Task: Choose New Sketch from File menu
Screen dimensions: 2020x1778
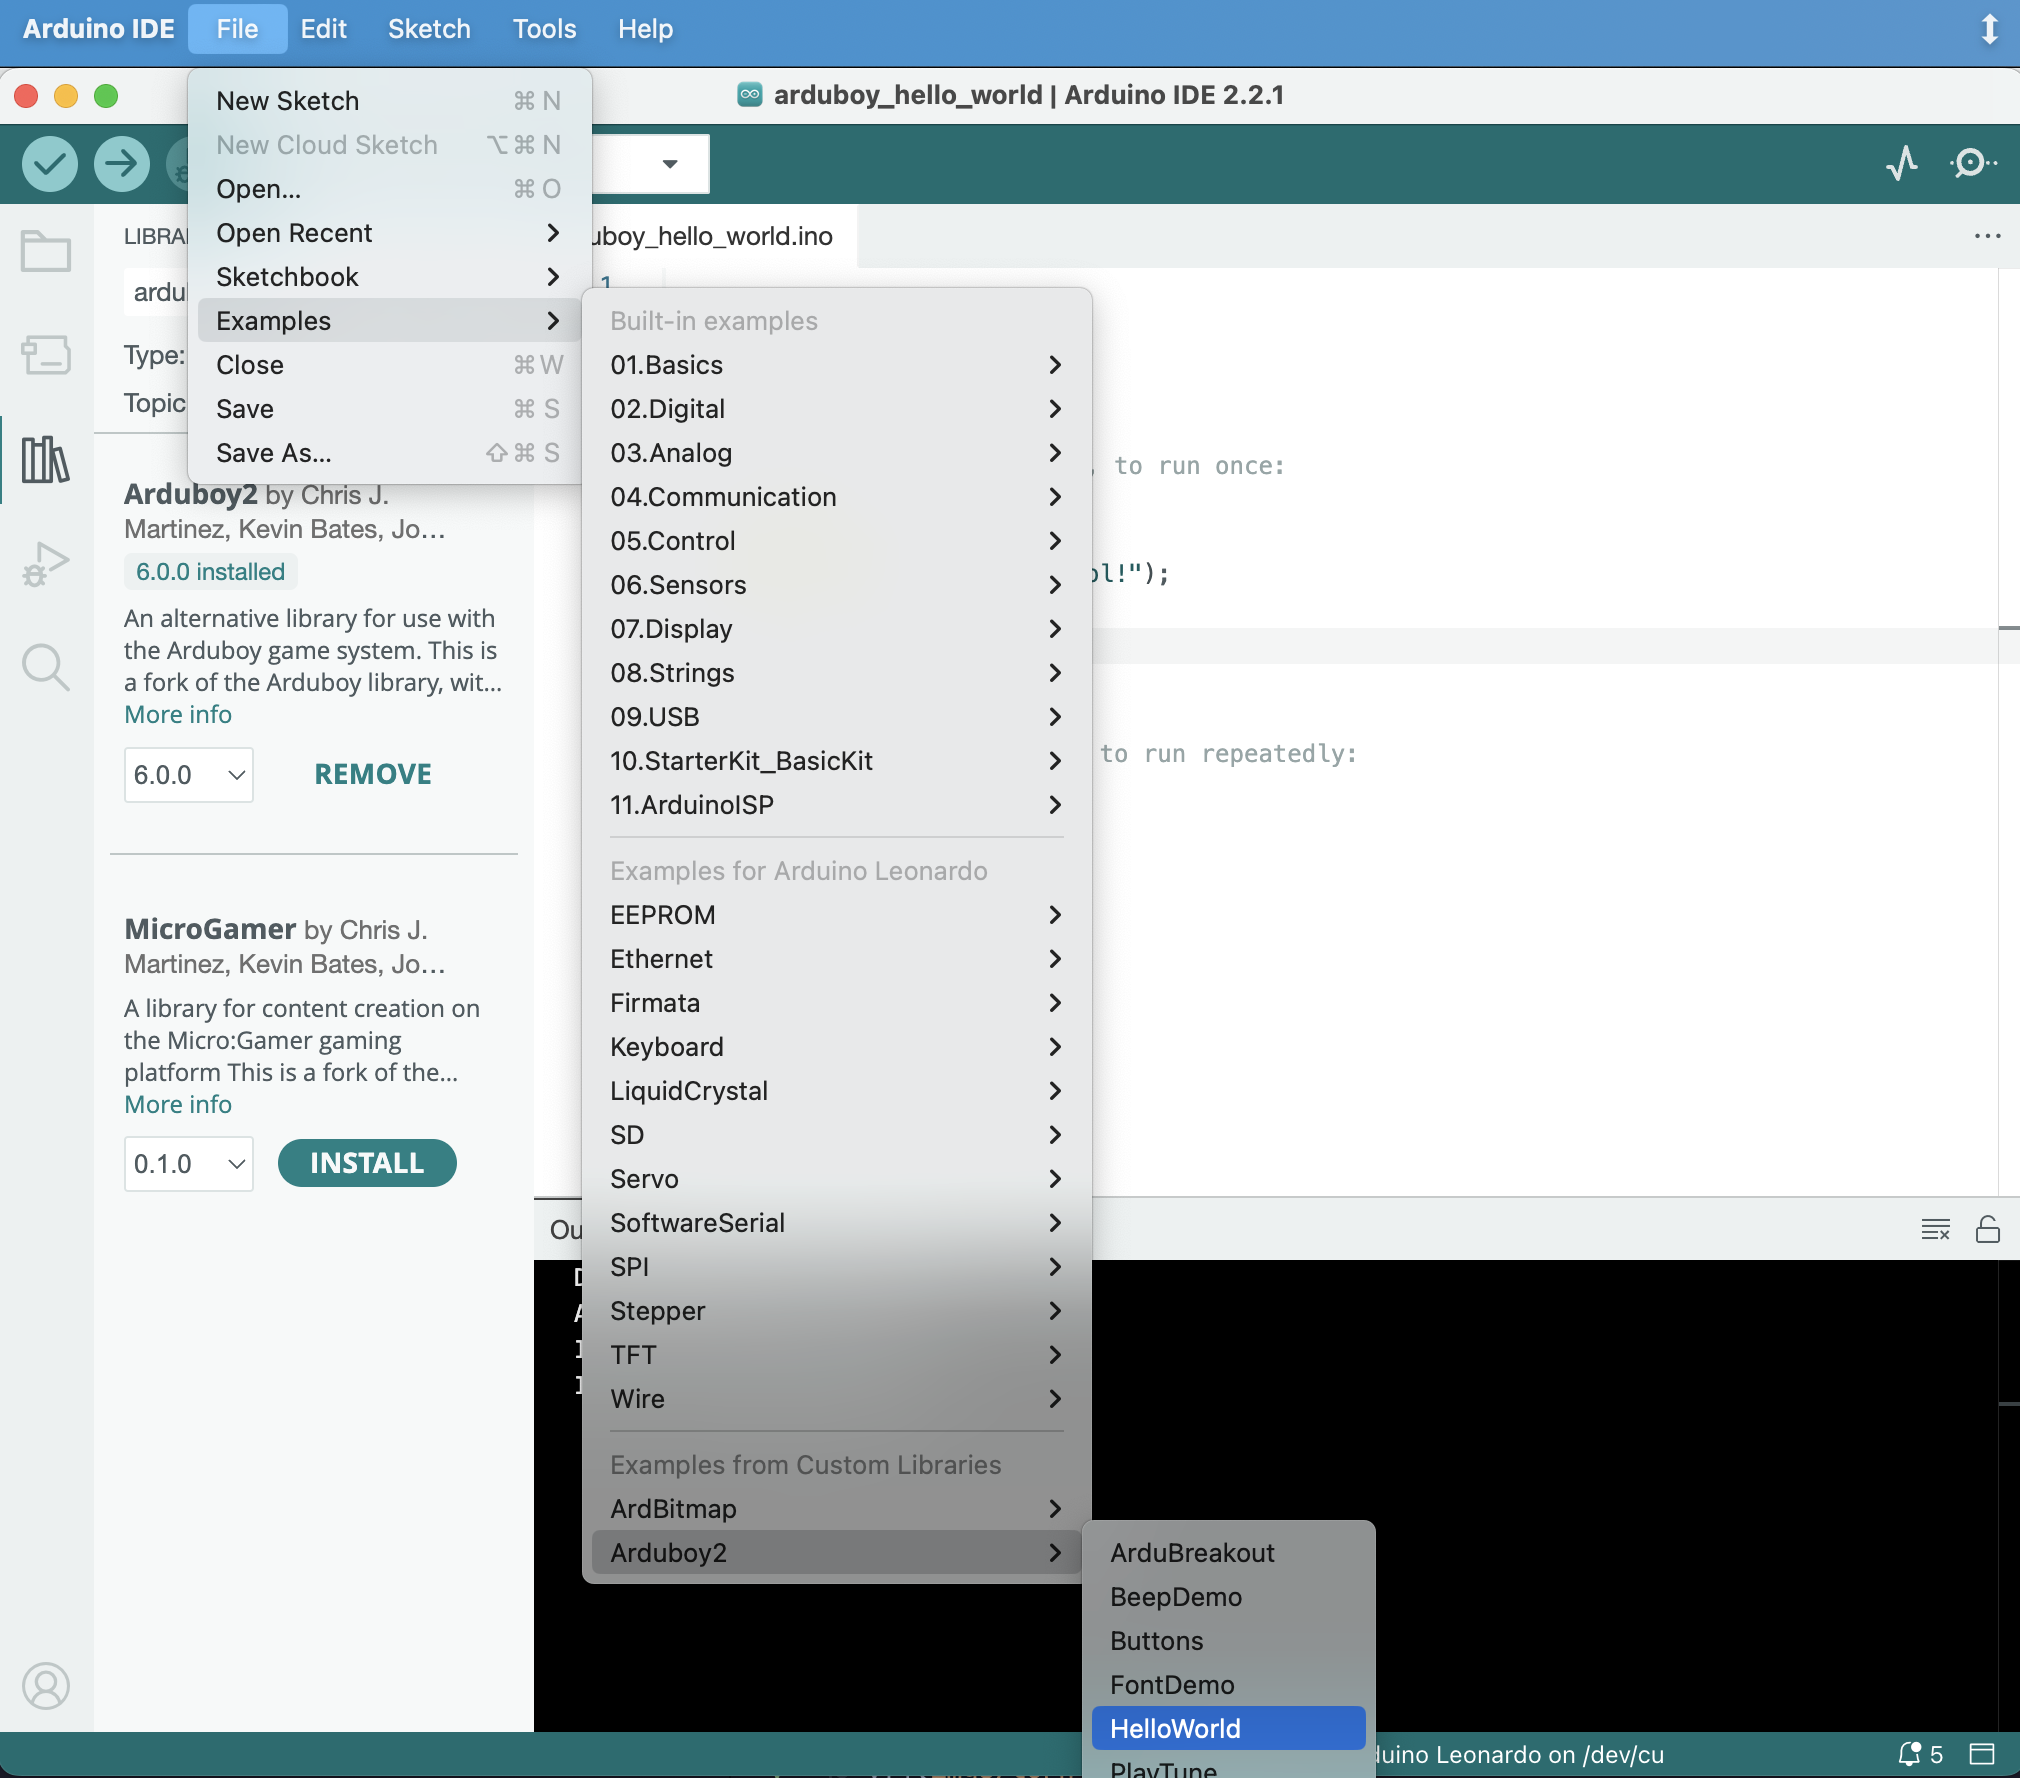Action: tap(389, 101)
